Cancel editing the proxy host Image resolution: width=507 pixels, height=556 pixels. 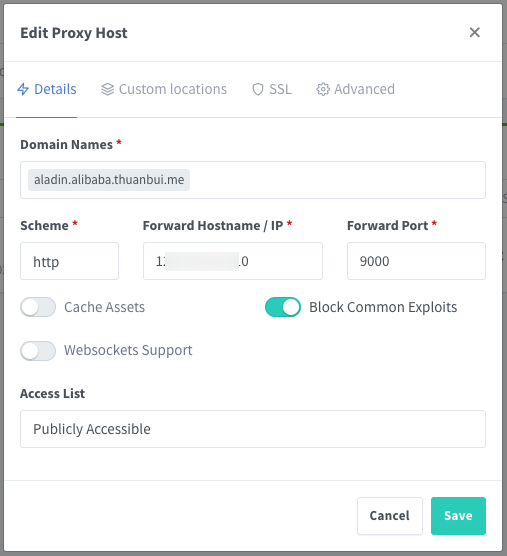pyautogui.click(x=390, y=516)
